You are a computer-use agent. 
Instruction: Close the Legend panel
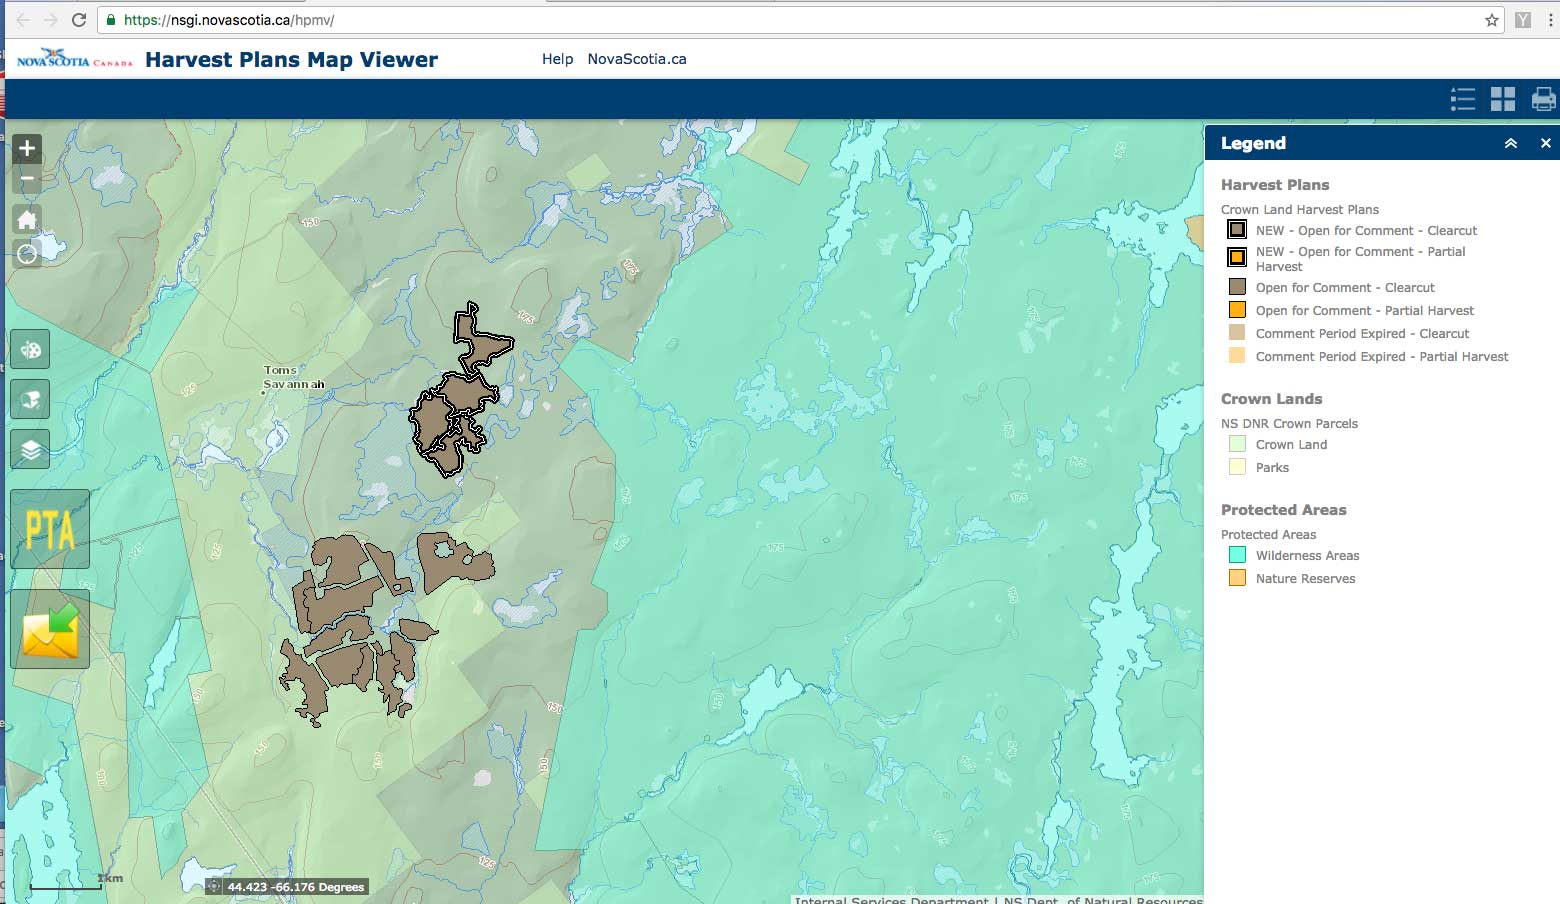(1545, 143)
